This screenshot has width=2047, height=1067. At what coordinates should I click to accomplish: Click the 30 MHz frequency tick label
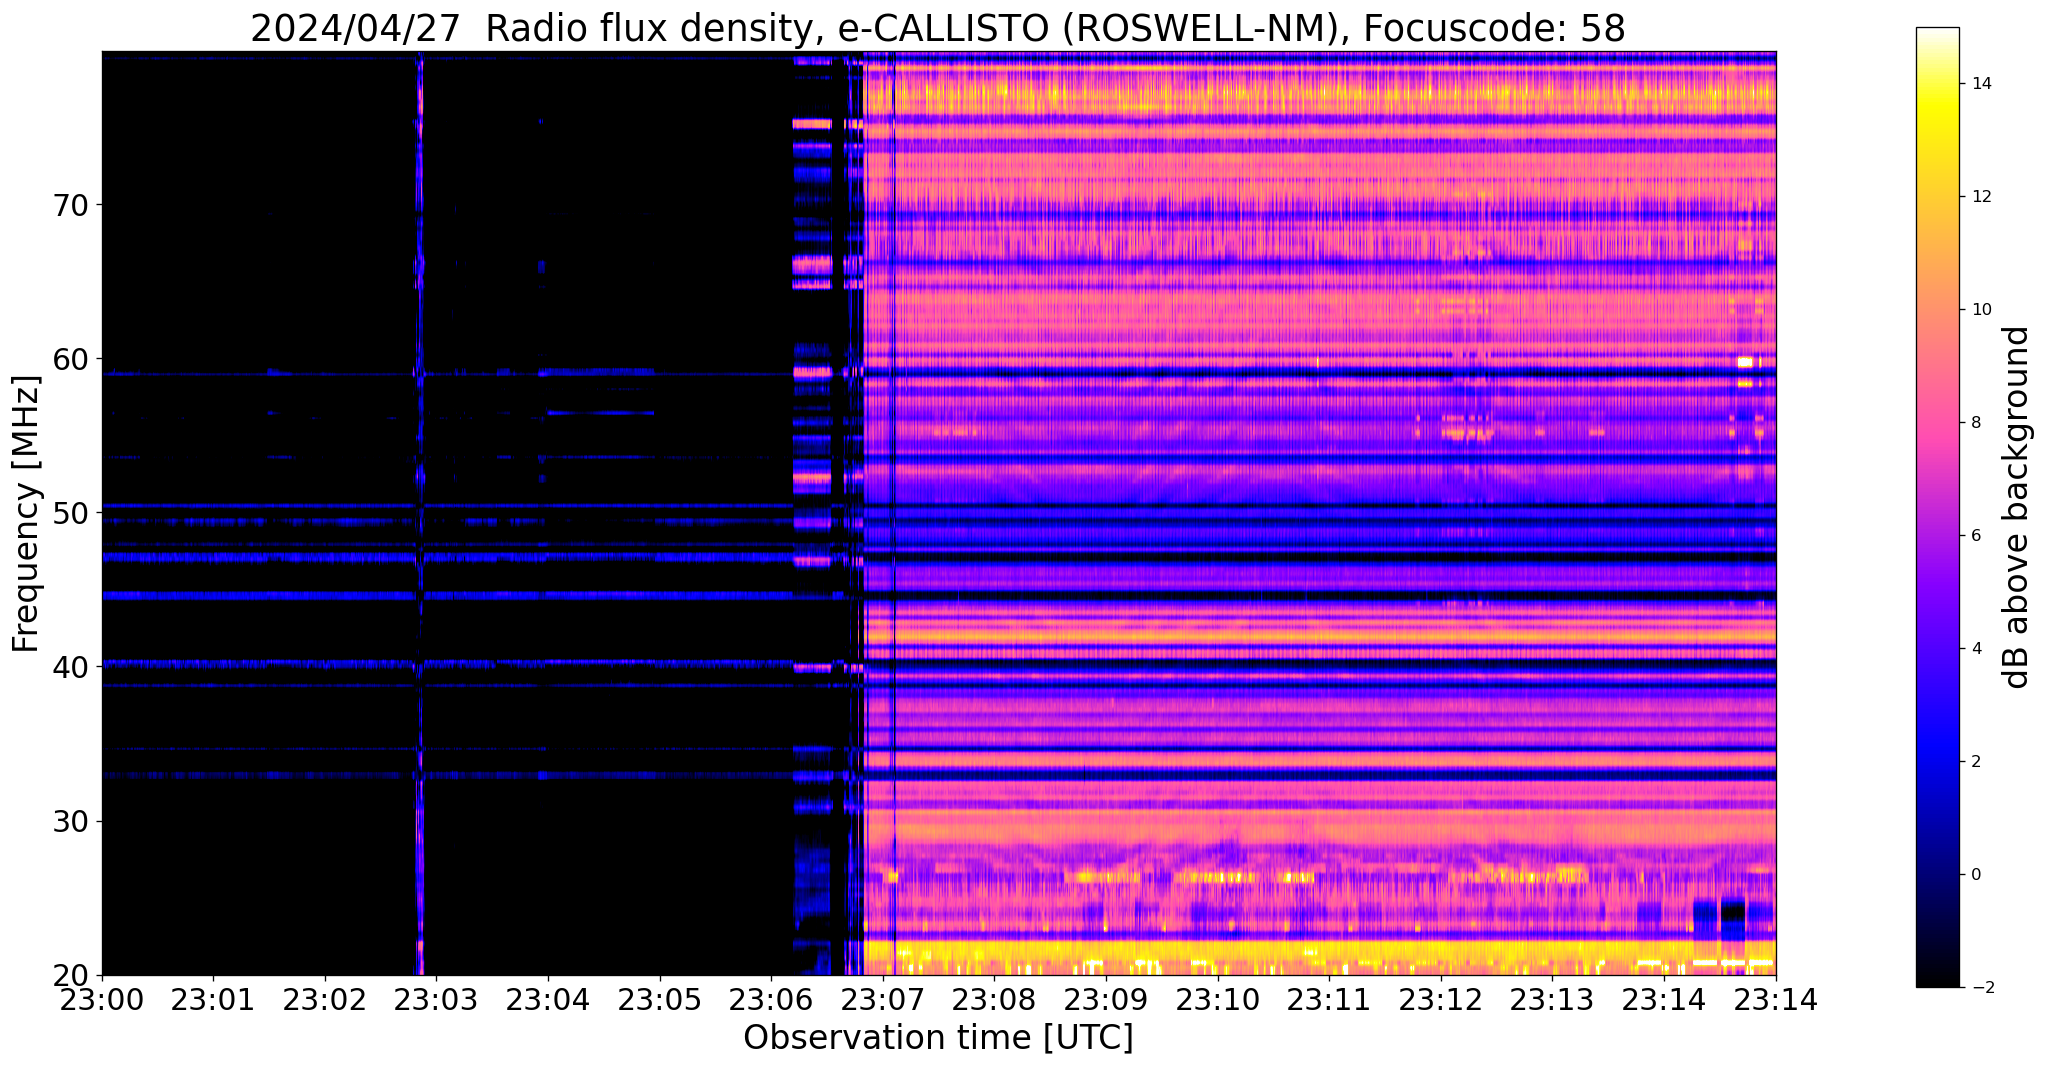click(70, 821)
